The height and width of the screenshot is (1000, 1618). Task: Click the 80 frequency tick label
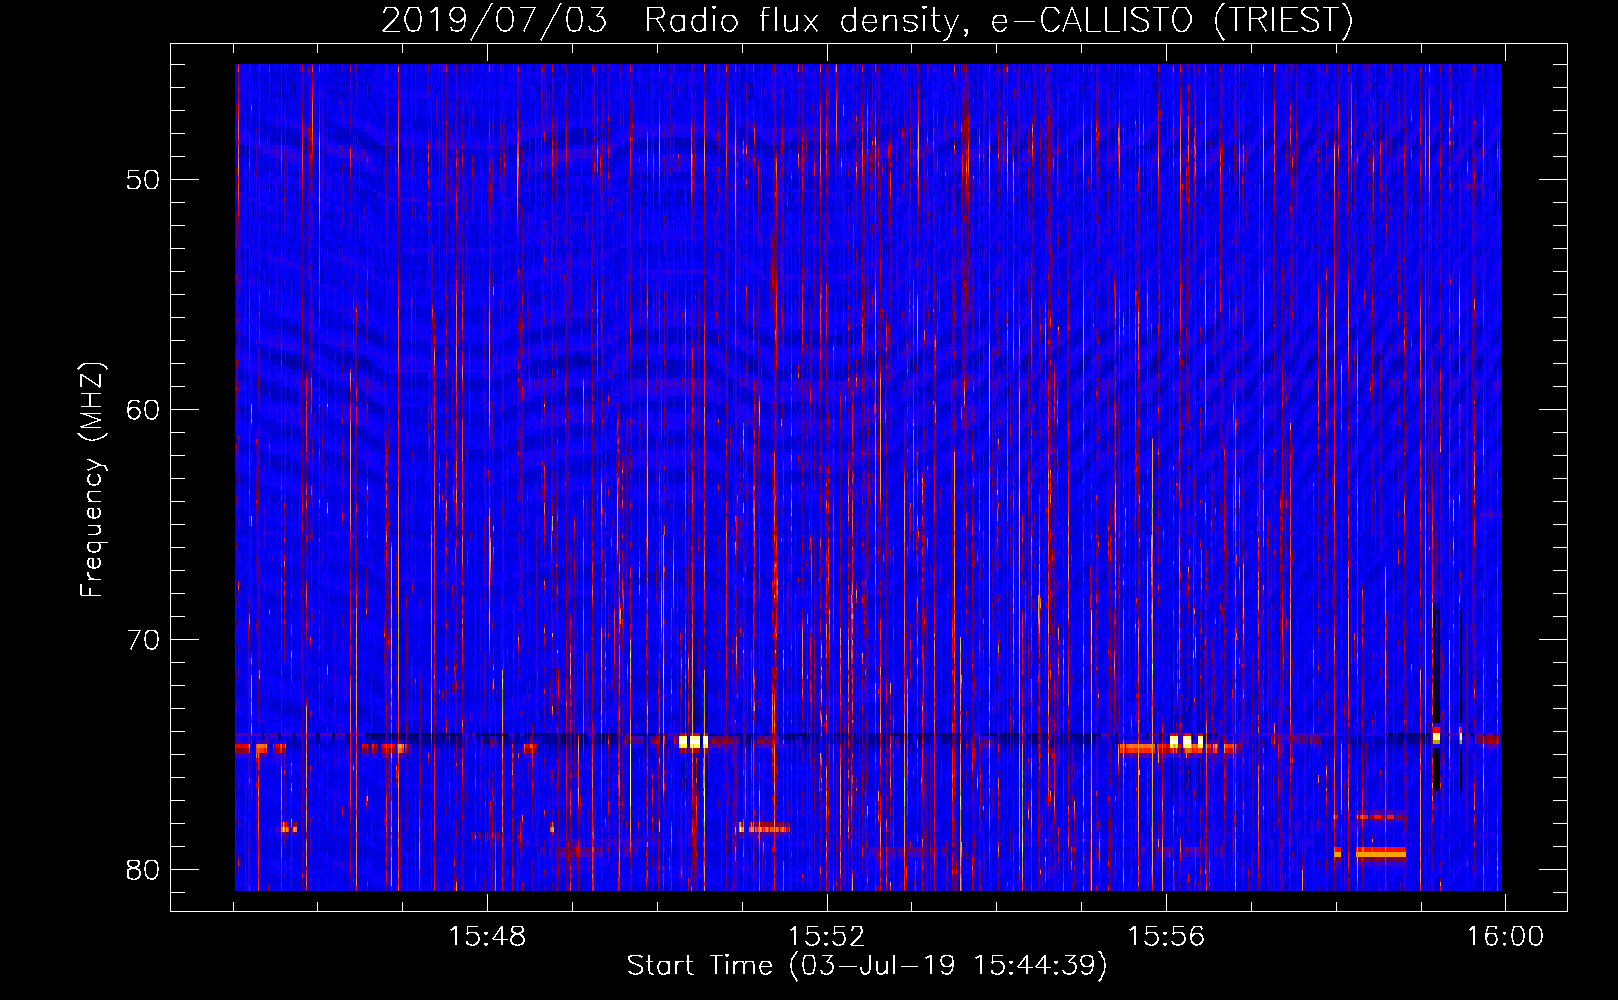click(x=144, y=870)
